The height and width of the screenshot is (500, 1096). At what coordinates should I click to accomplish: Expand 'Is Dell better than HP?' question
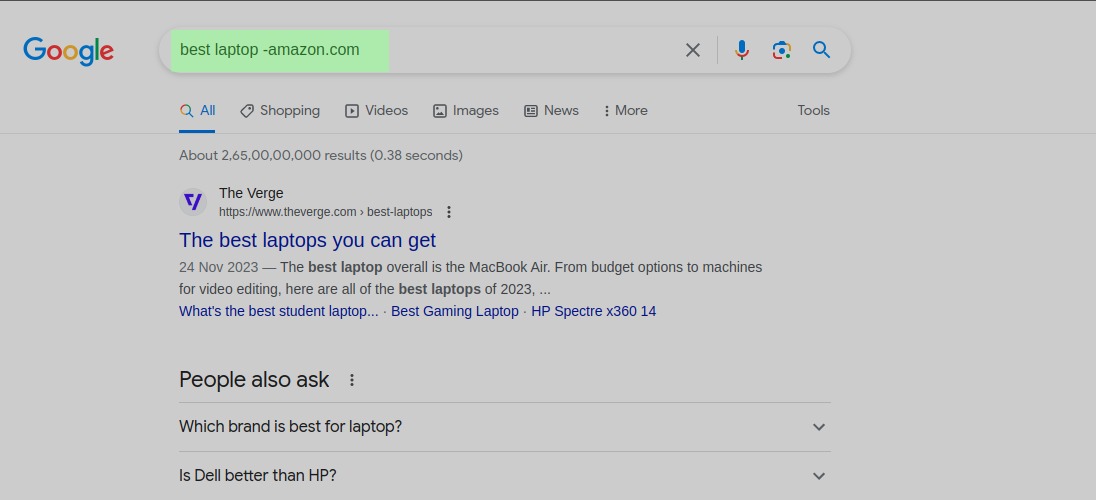pos(505,476)
